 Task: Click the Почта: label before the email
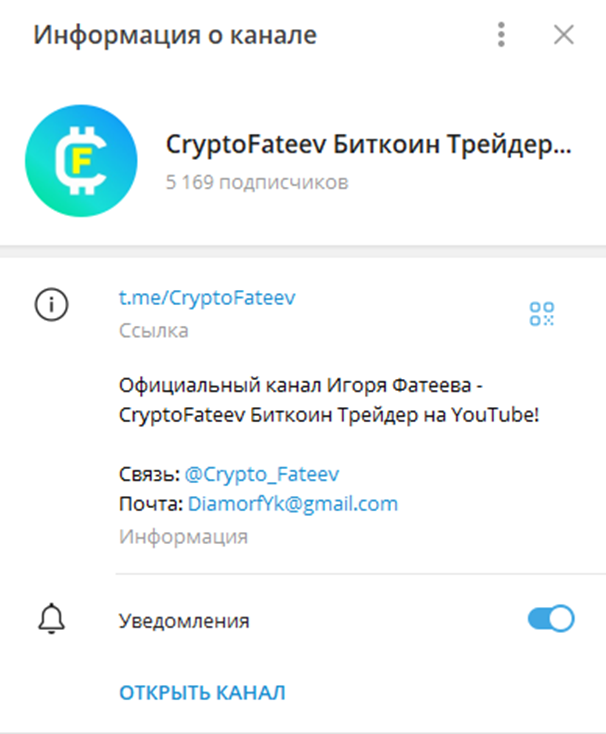151,504
